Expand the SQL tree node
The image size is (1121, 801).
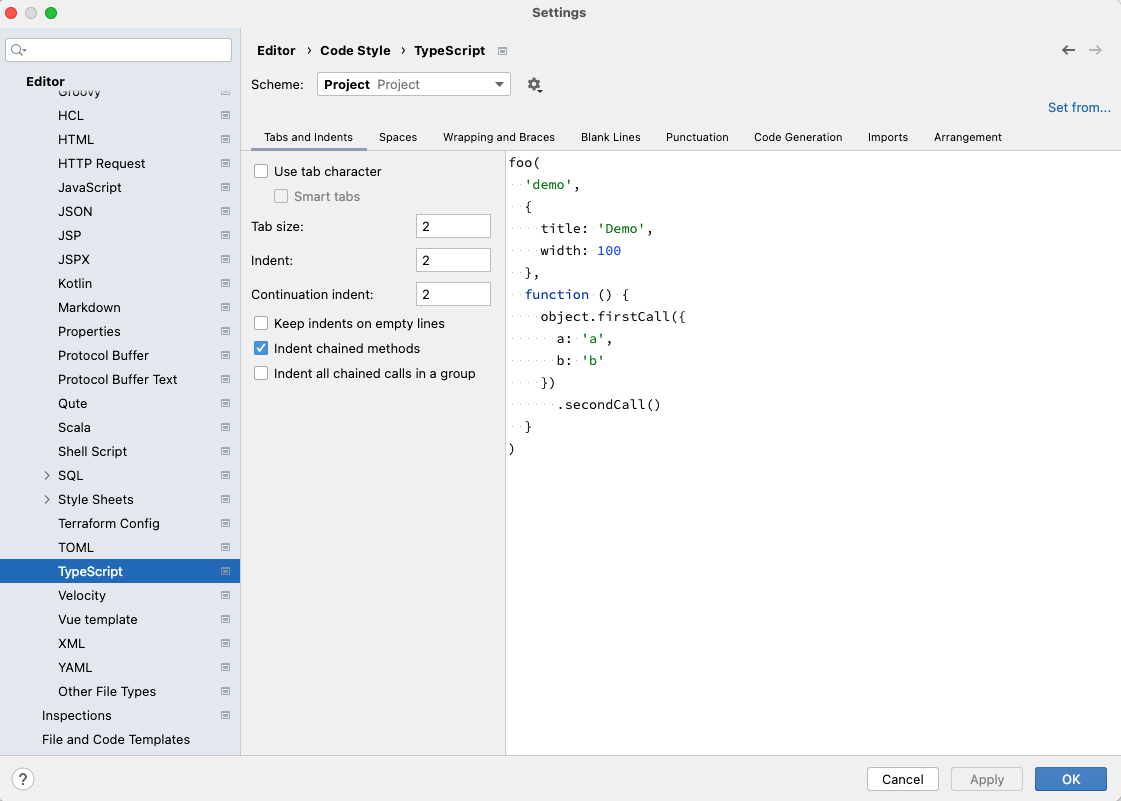pyautogui.click(x=47, y=475)
